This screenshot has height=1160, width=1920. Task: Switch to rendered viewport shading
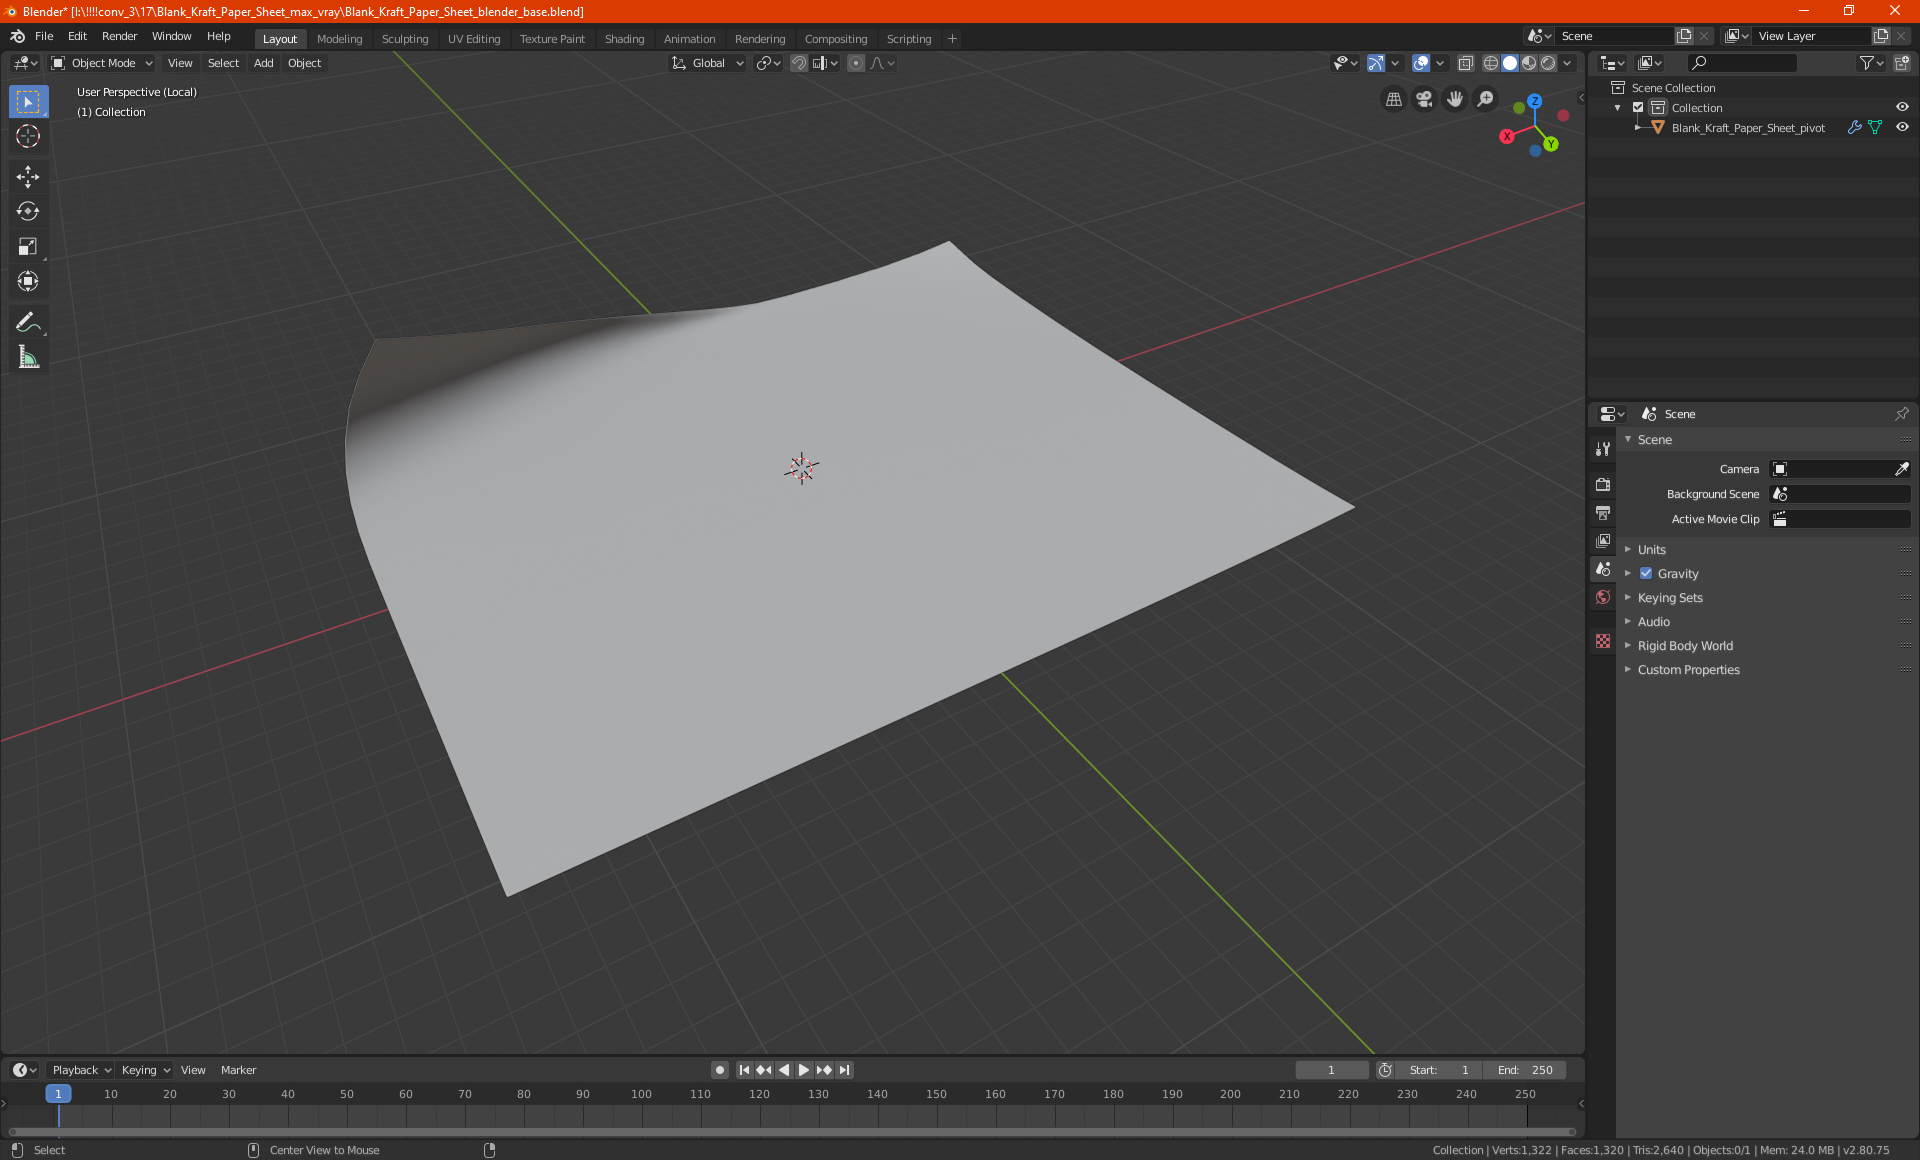click(1548, 63)
